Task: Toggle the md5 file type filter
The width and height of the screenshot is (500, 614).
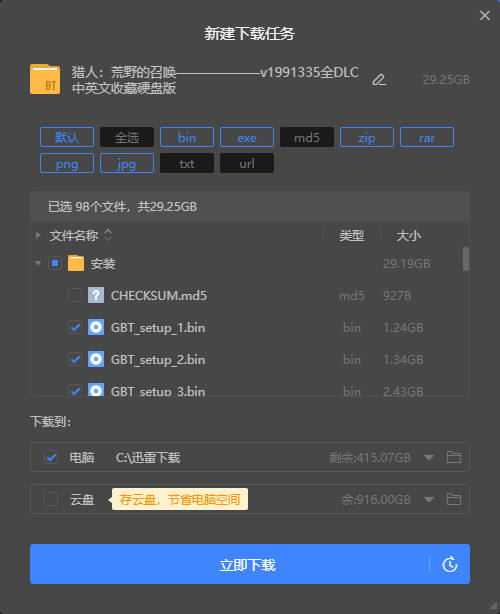Action: point(307,137)
